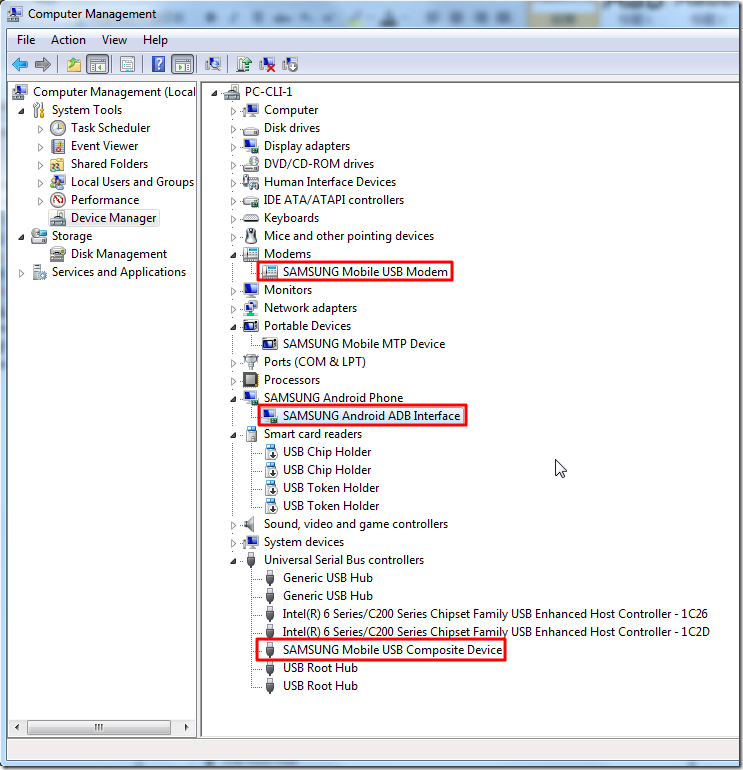This screenshot has width=743, height=770.
Task: Click the Mice and pointing devices icon
Action: click(x=251, y=236)
